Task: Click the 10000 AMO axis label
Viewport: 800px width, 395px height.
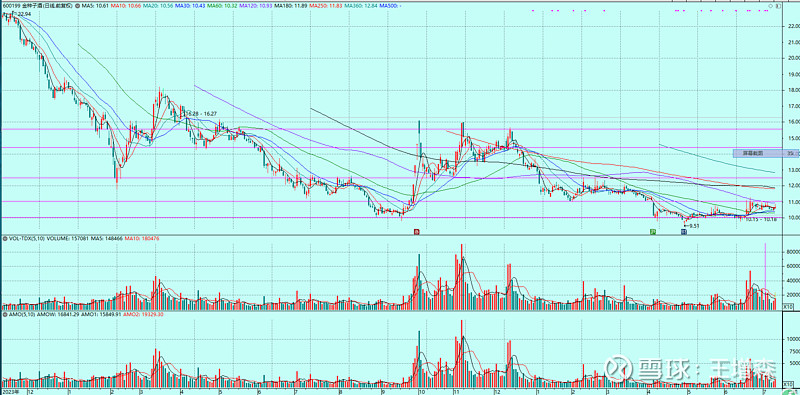Action: pyautogui.click(x=792, y=338)
